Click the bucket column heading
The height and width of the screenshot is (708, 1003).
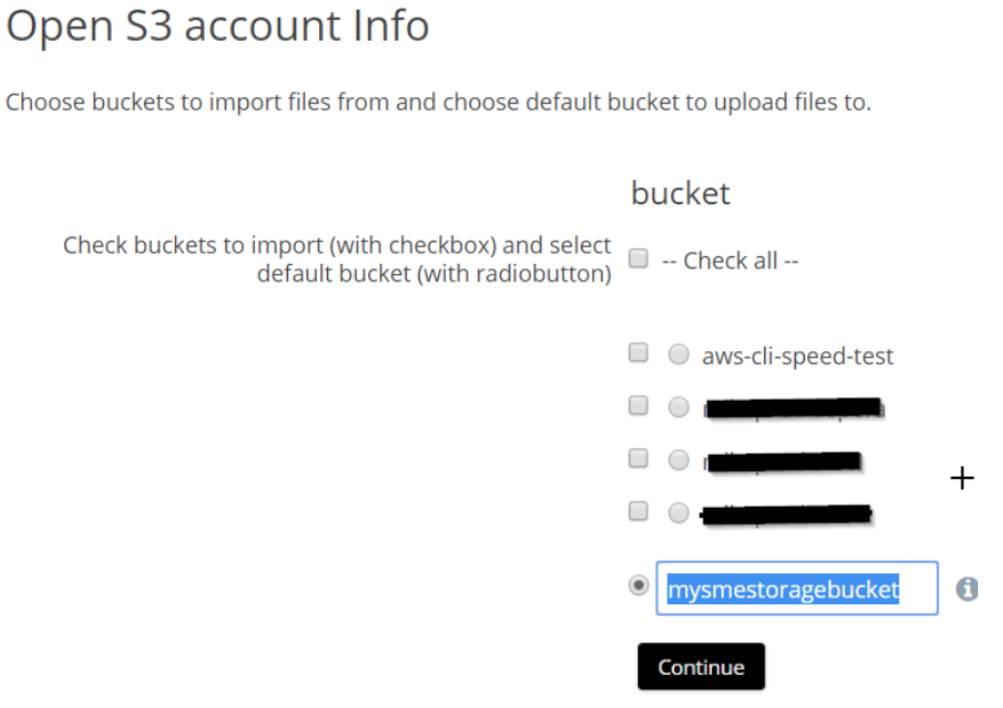point(680,193)
